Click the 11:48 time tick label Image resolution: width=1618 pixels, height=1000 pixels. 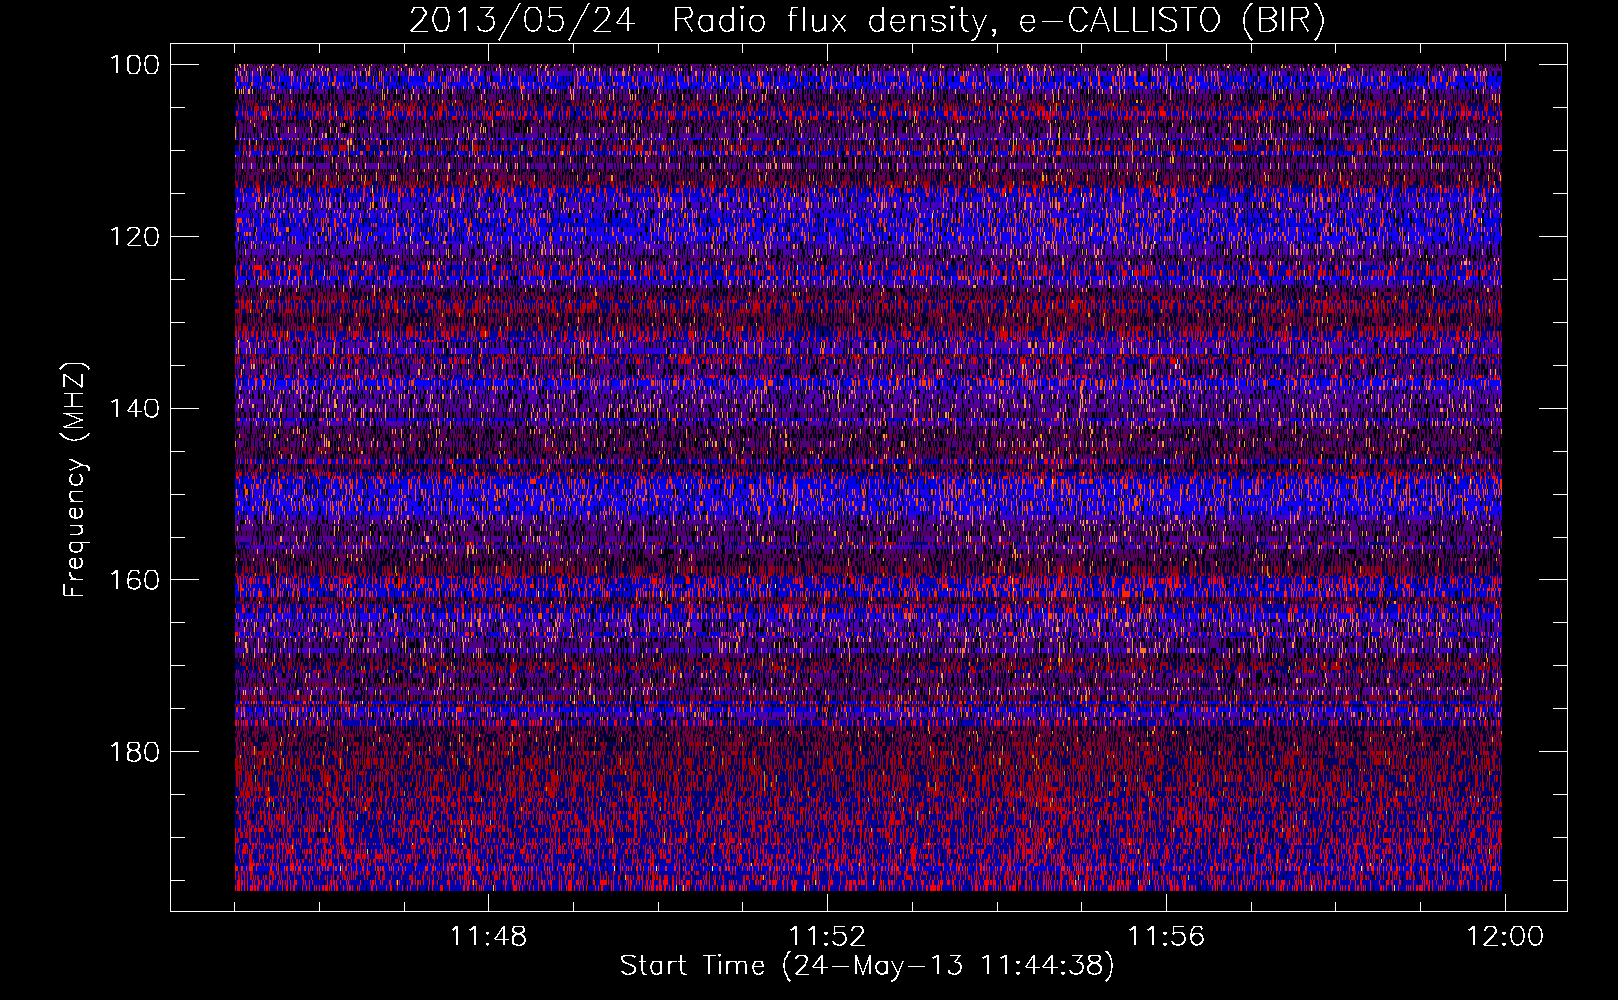488,937
